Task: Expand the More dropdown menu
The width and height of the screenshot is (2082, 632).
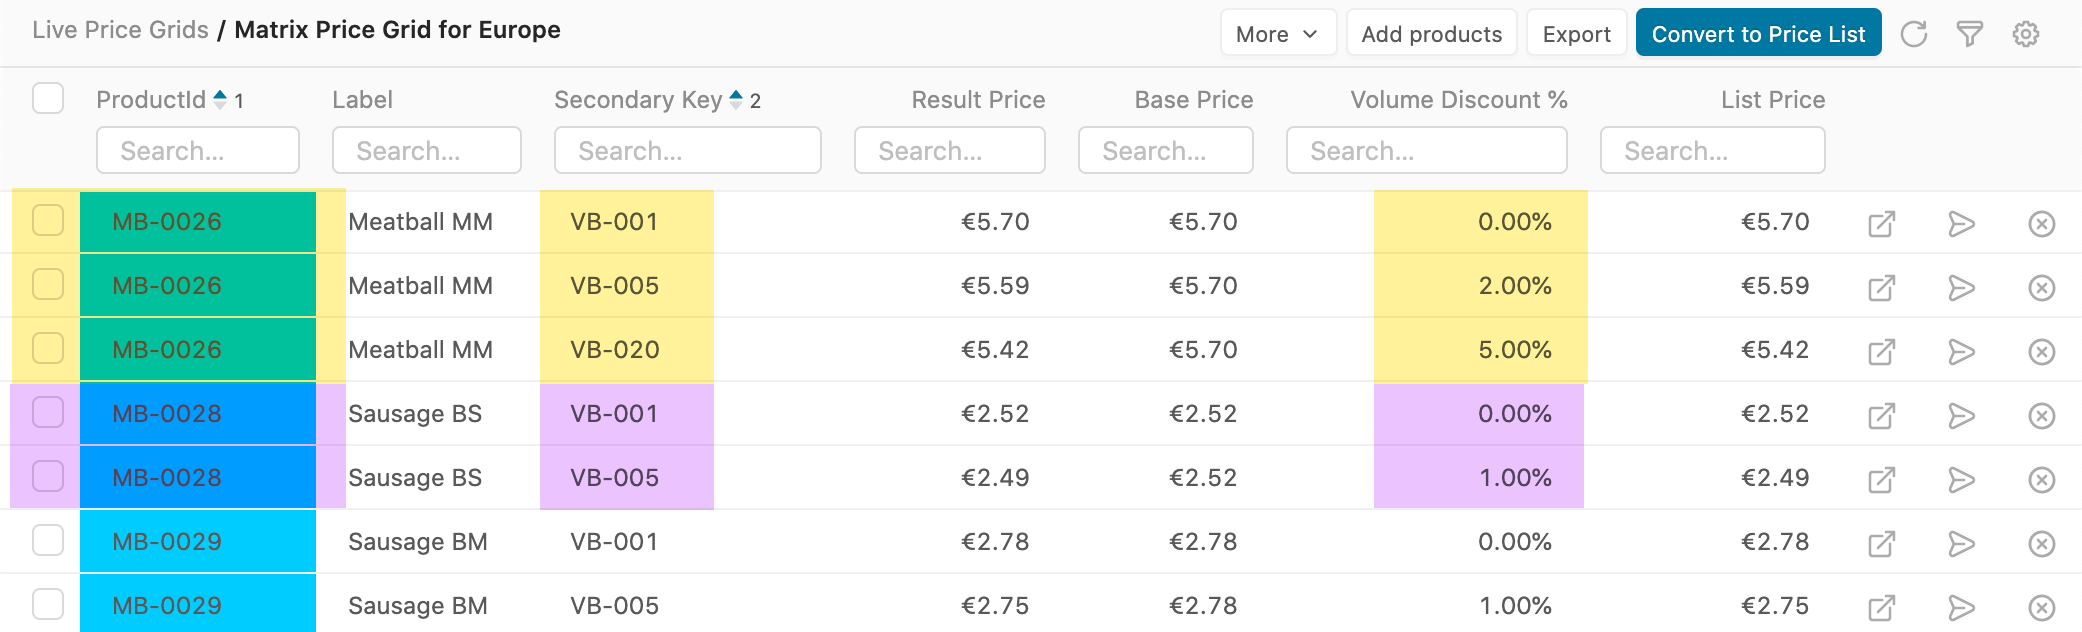Action: 1277,34
